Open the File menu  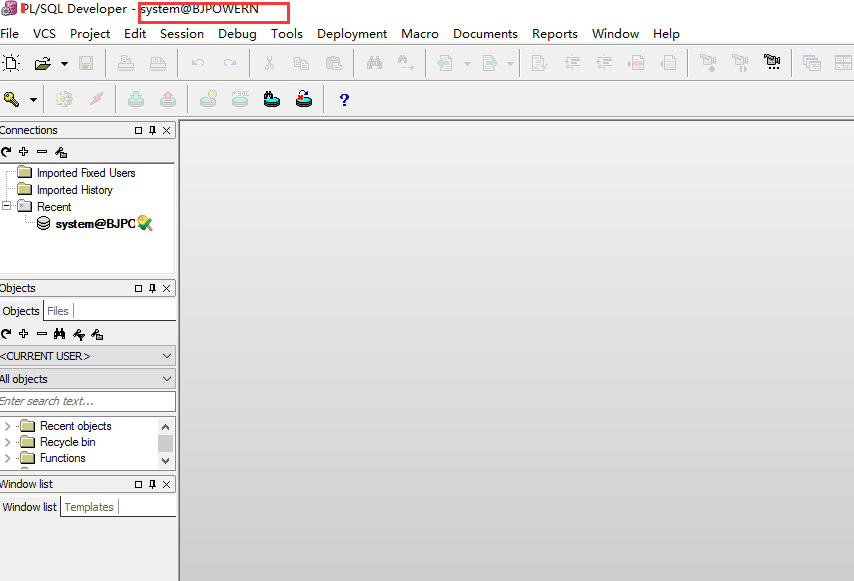9,34
